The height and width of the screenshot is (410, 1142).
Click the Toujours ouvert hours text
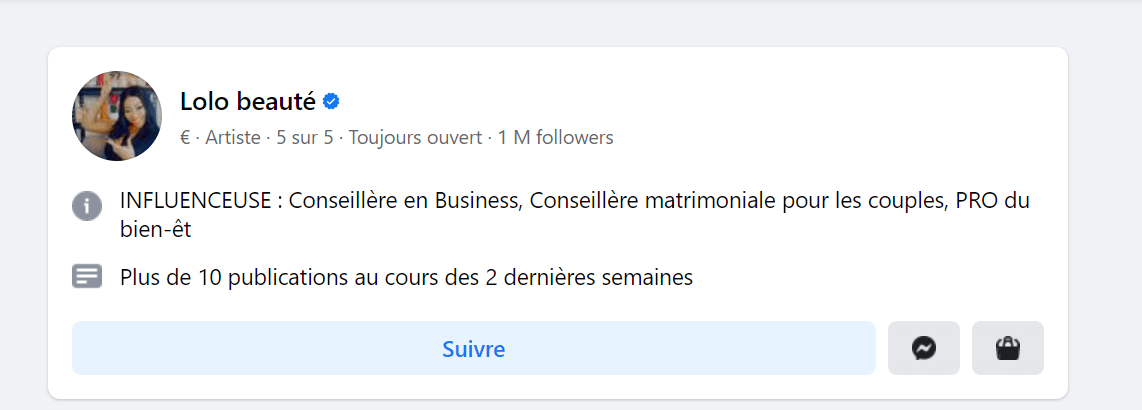415,137
